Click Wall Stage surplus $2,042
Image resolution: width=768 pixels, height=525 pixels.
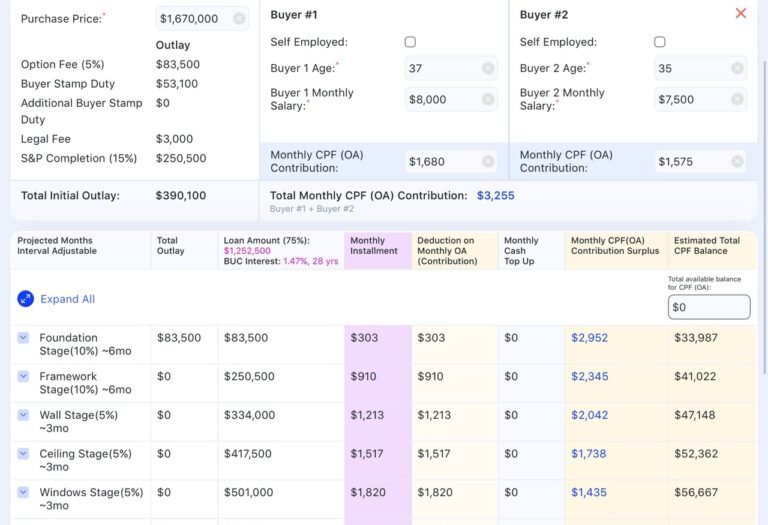[x=589, y=415]
